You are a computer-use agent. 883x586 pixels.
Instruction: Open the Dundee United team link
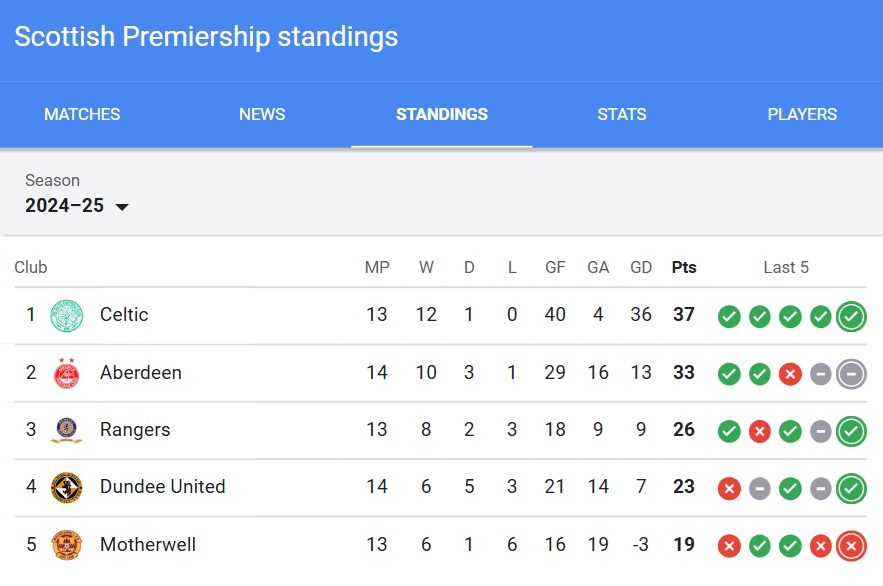click(x=162, y=486)
